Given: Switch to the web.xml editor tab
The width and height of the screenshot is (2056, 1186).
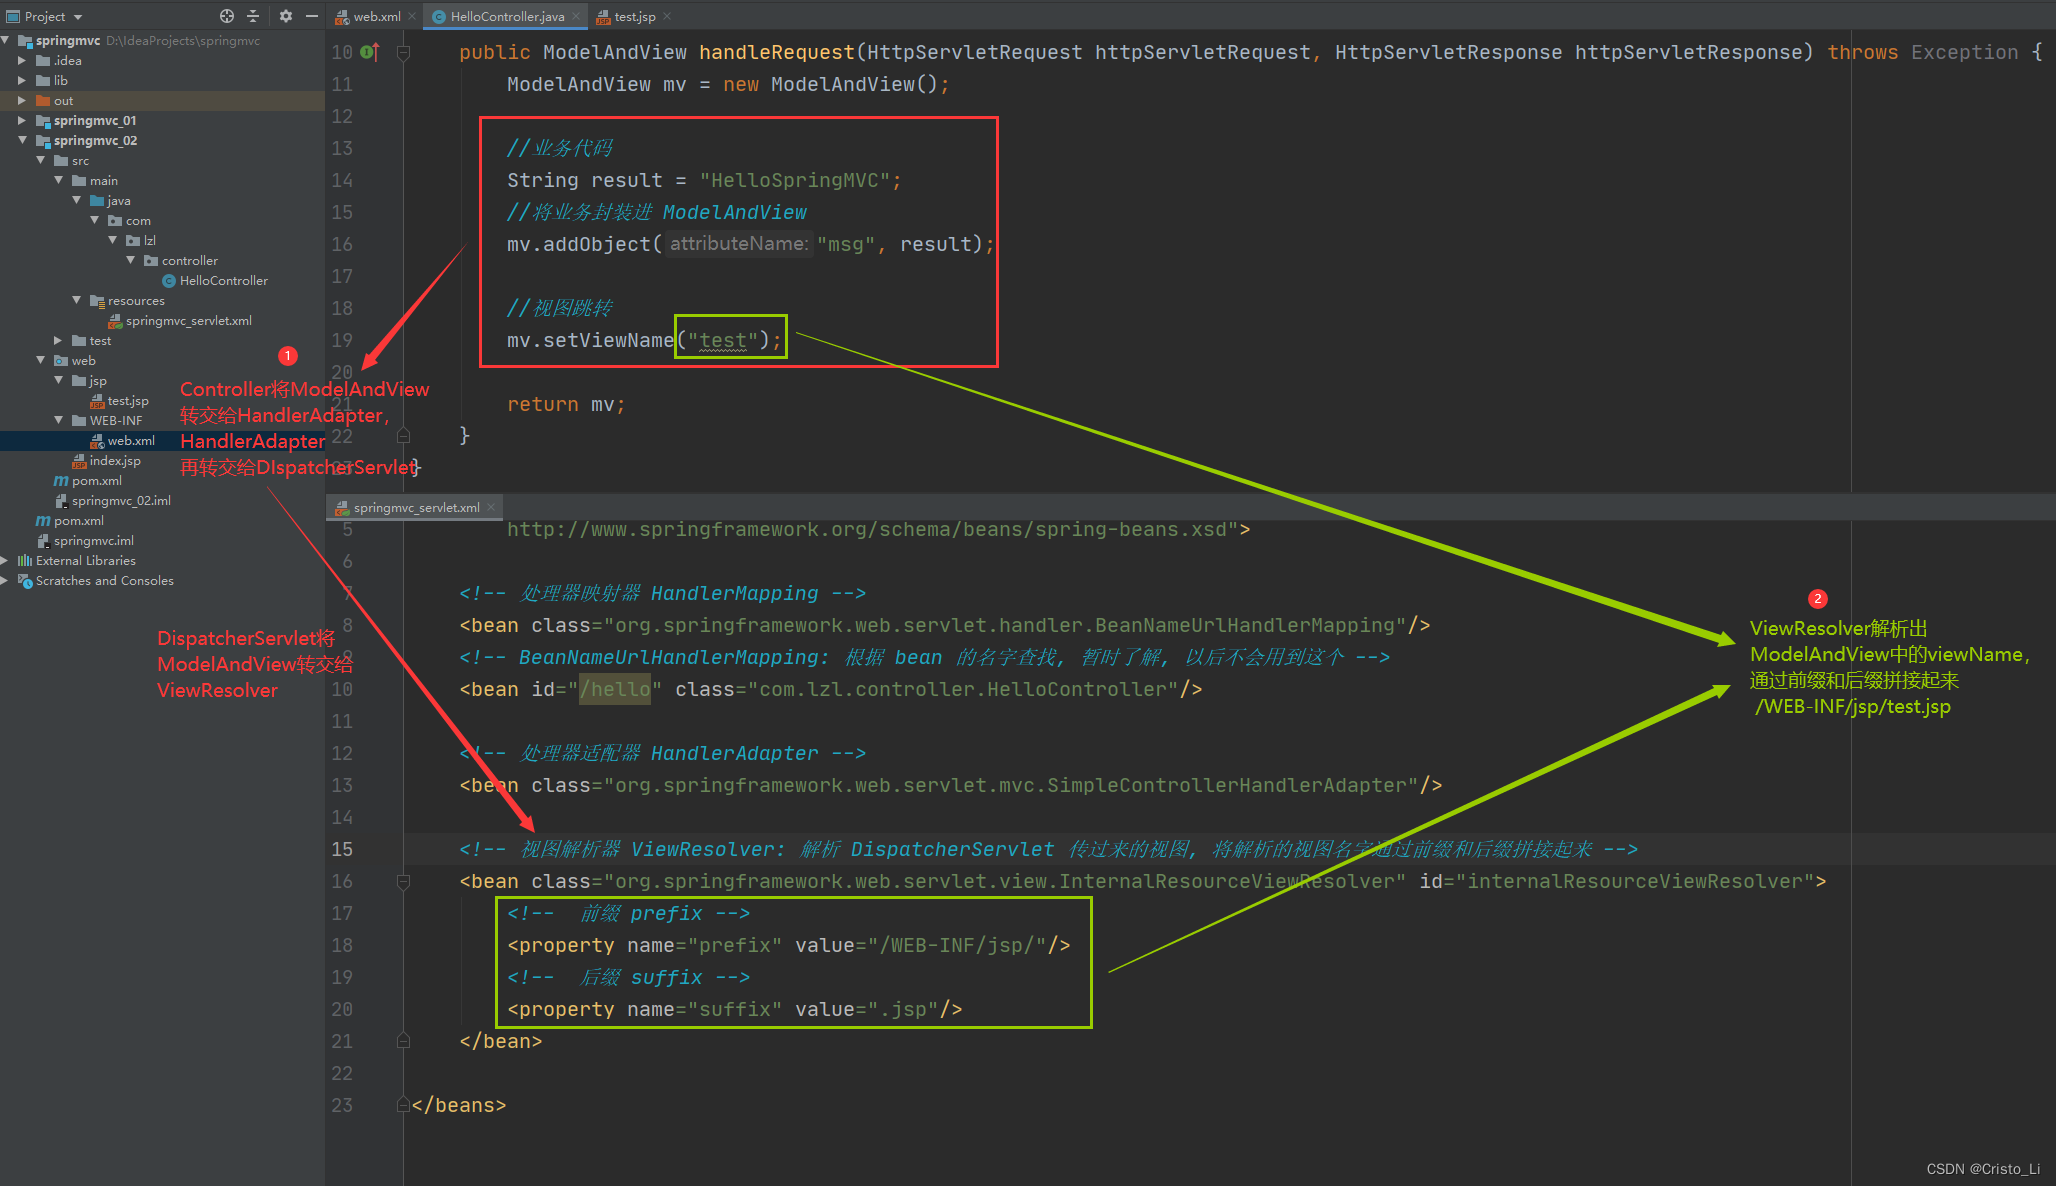Looking at the screenshot, I should point(377,16).
